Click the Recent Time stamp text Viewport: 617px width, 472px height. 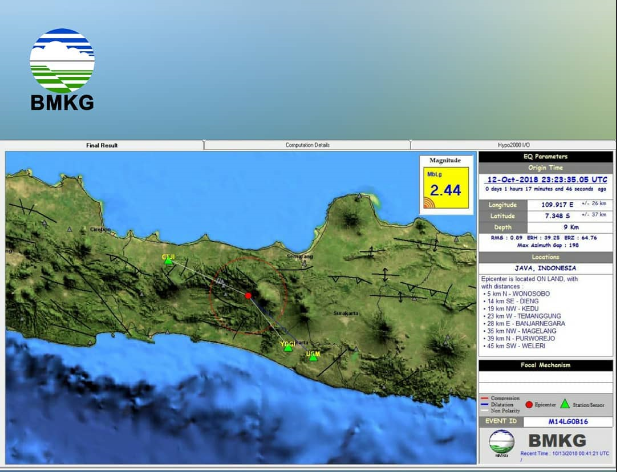point(565,454)
